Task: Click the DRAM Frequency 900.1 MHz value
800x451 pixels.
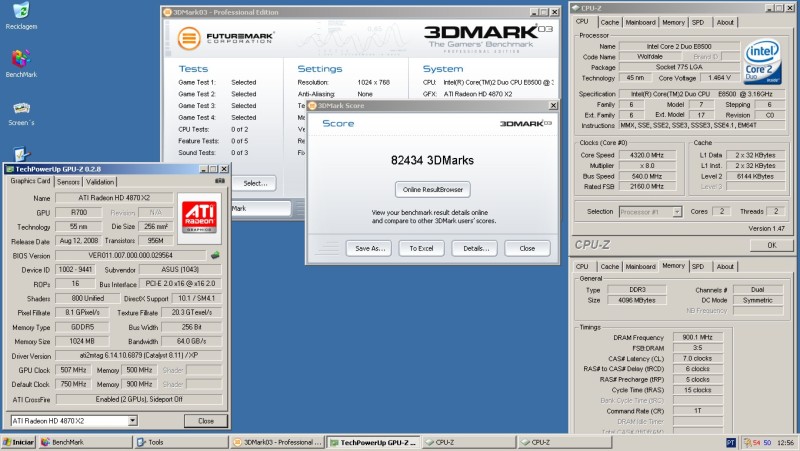Action: [697, 337]
